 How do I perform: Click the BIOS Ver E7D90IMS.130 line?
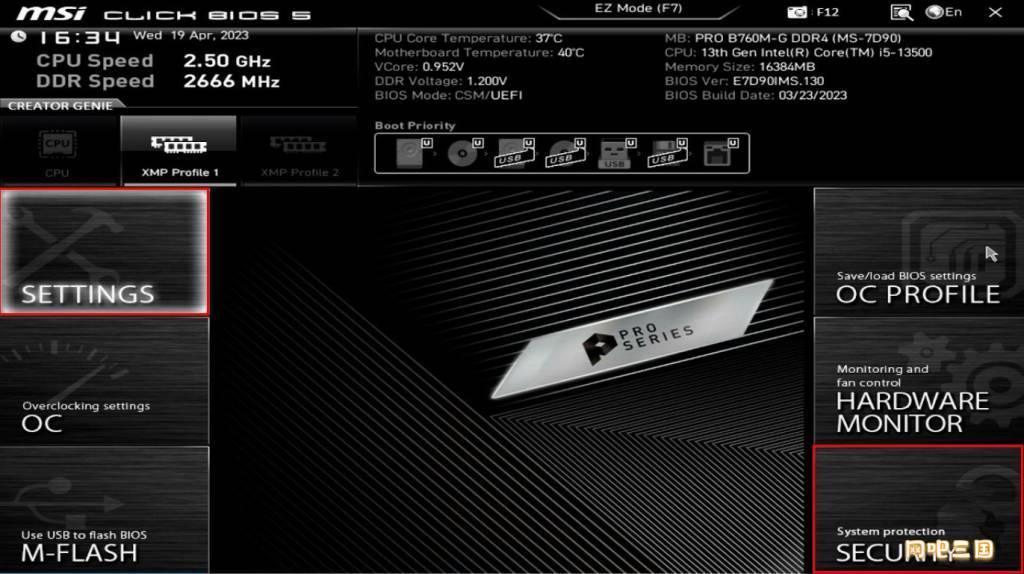pyautogui.click(x=744, y=81)
